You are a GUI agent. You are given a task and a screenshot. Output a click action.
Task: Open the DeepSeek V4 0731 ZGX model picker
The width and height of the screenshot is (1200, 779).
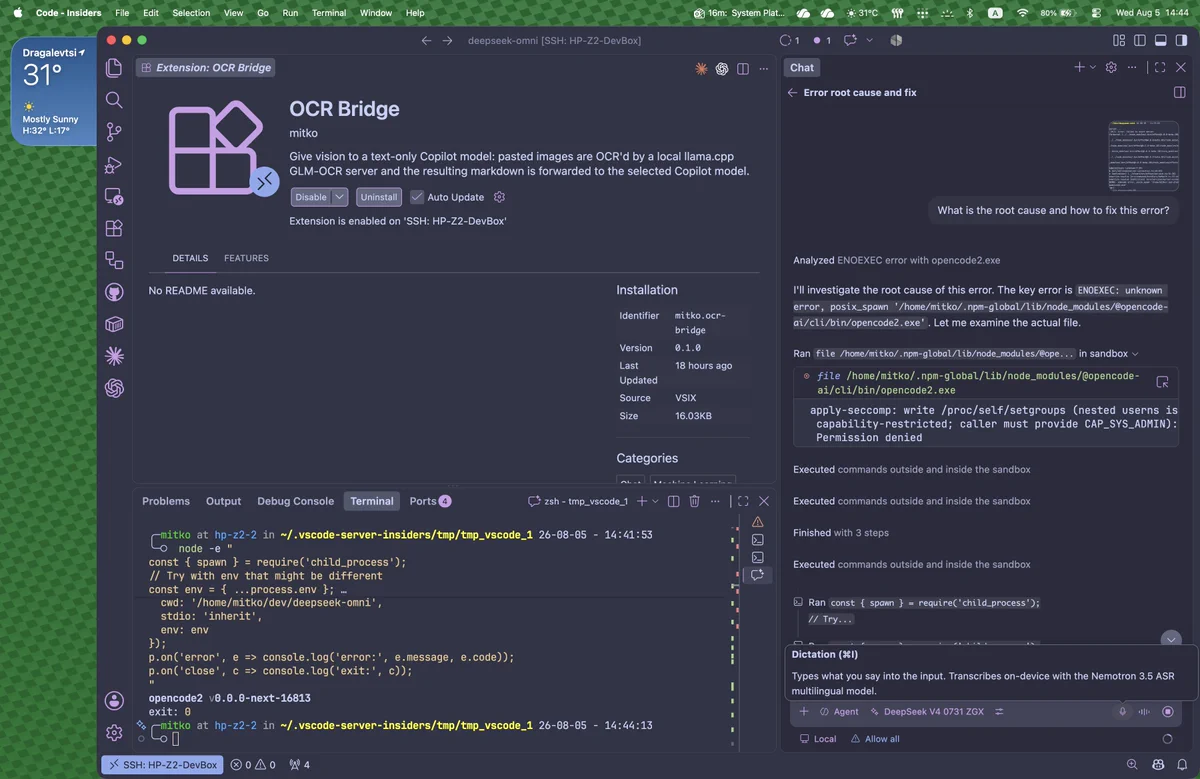pos(927,712)
